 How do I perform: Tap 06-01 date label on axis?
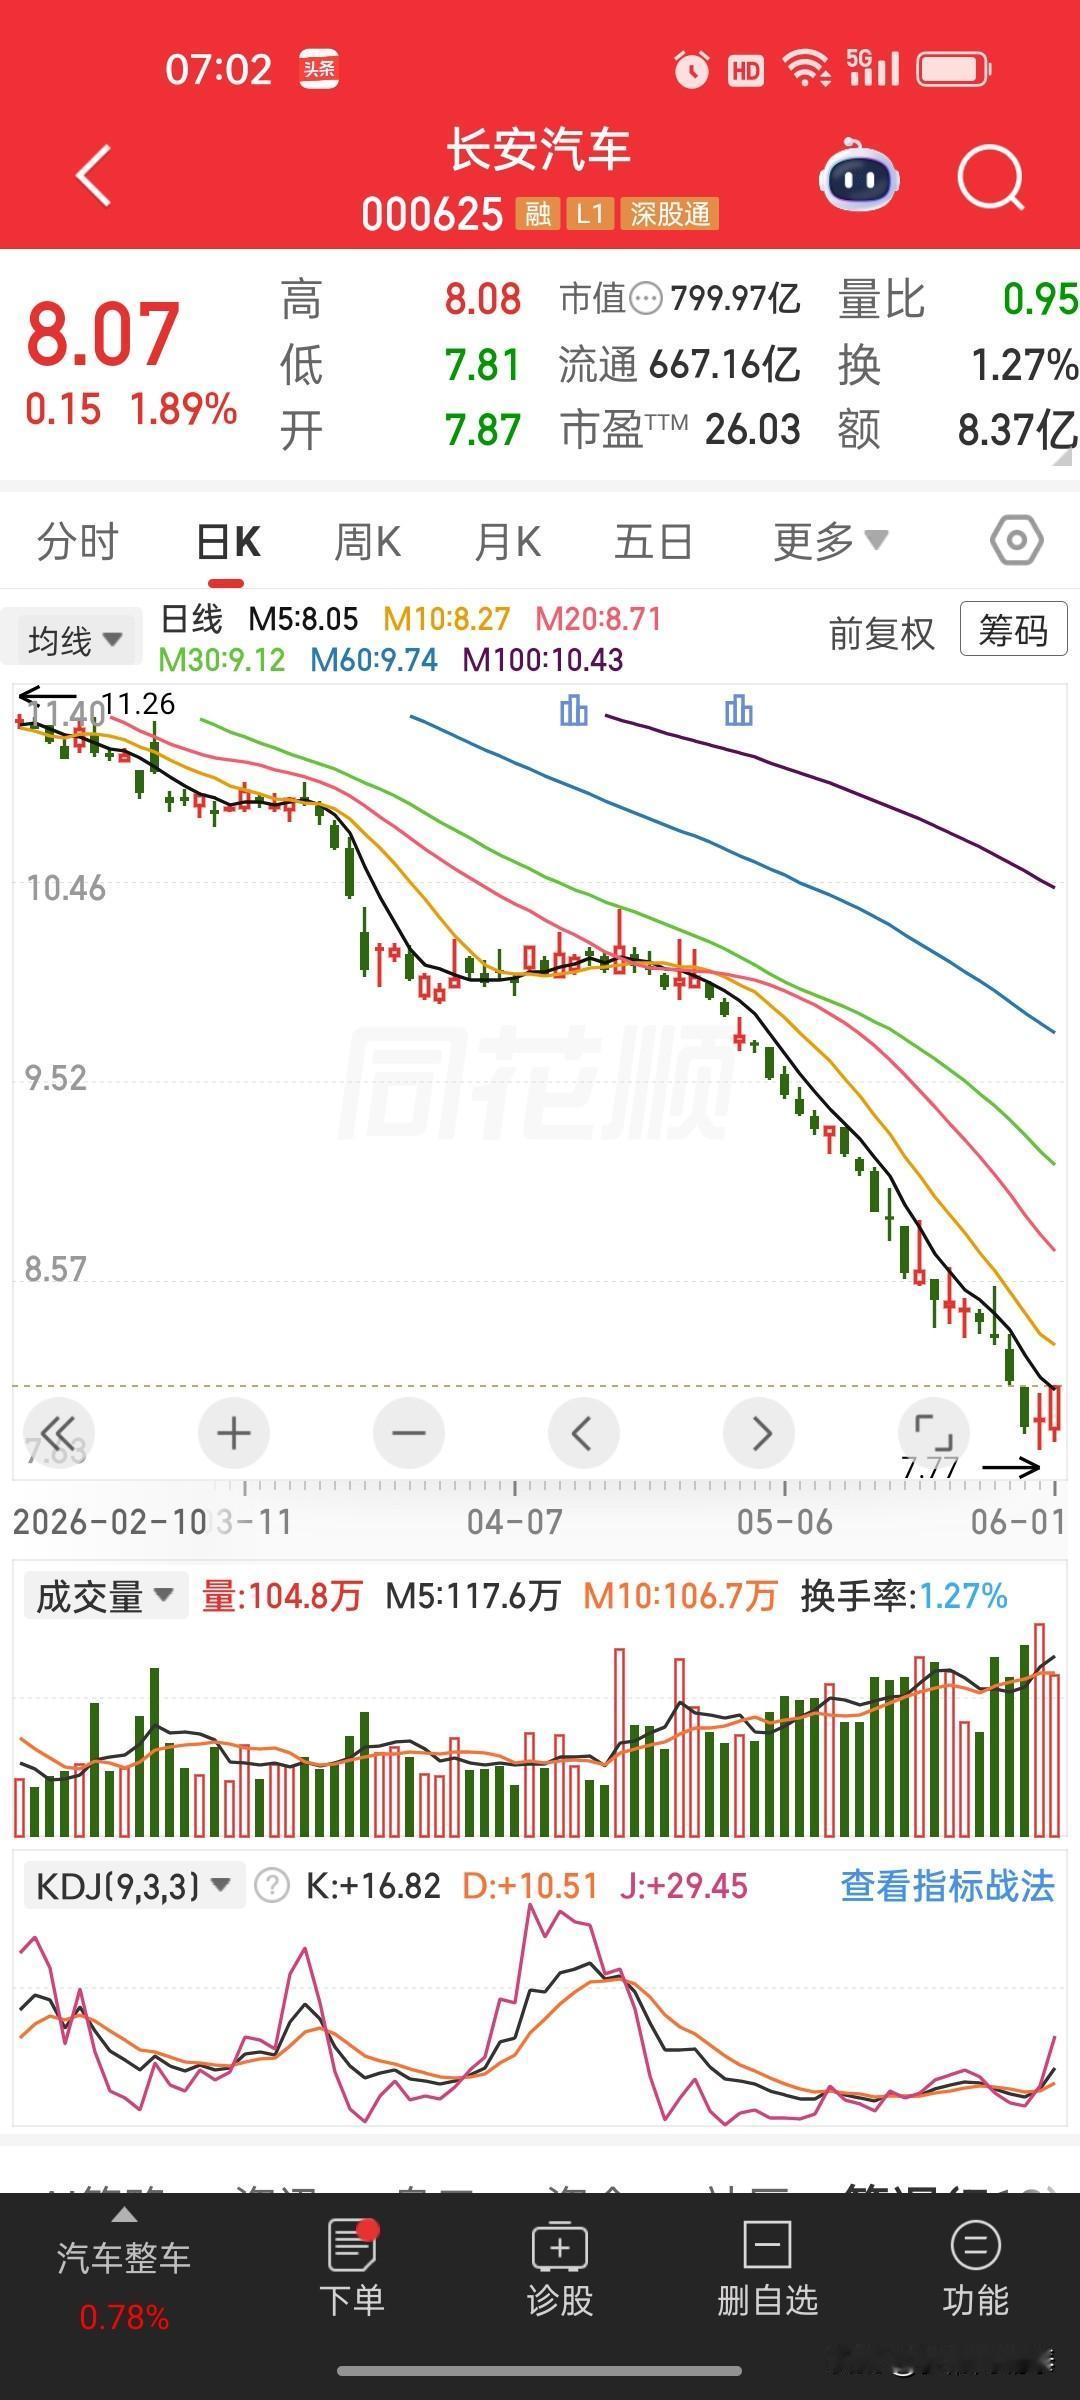tap(1018, 1522)
